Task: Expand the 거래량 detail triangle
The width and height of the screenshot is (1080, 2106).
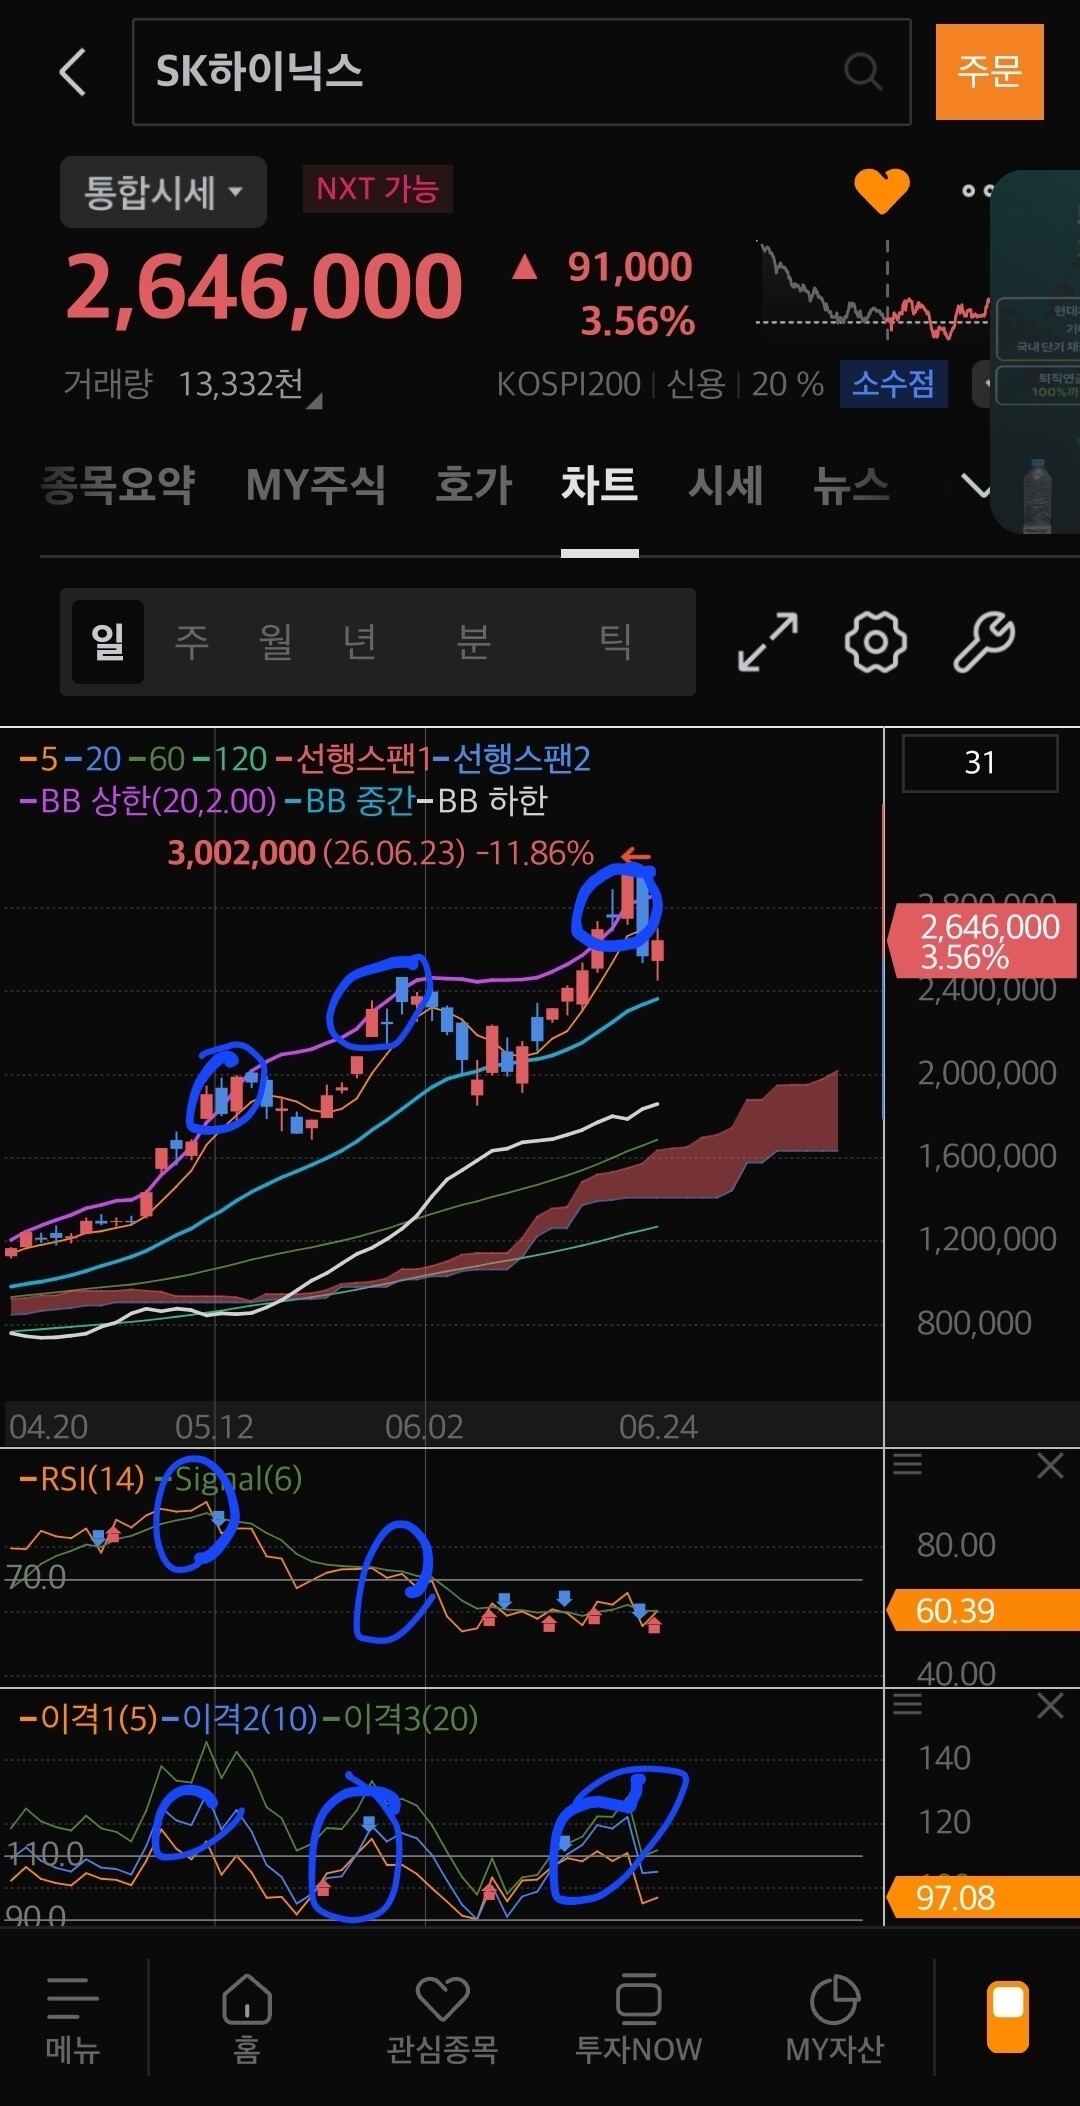Action: (x=314, y=401)
